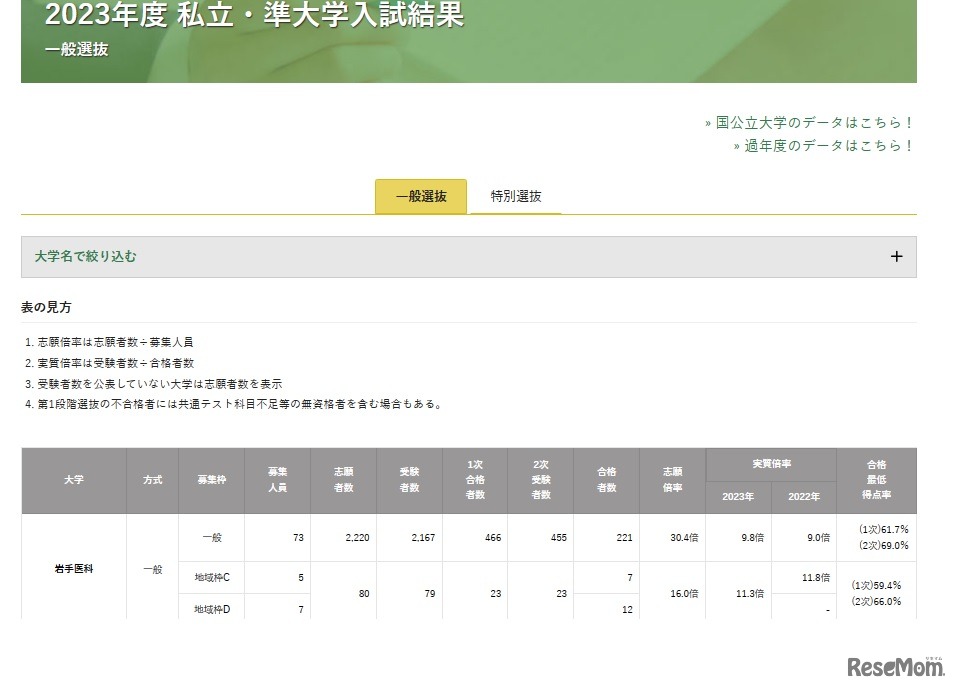Switch to the 一般選抜 tab
Image resolution: width=958 pixels, height=690 pixels.
point(420,196)
